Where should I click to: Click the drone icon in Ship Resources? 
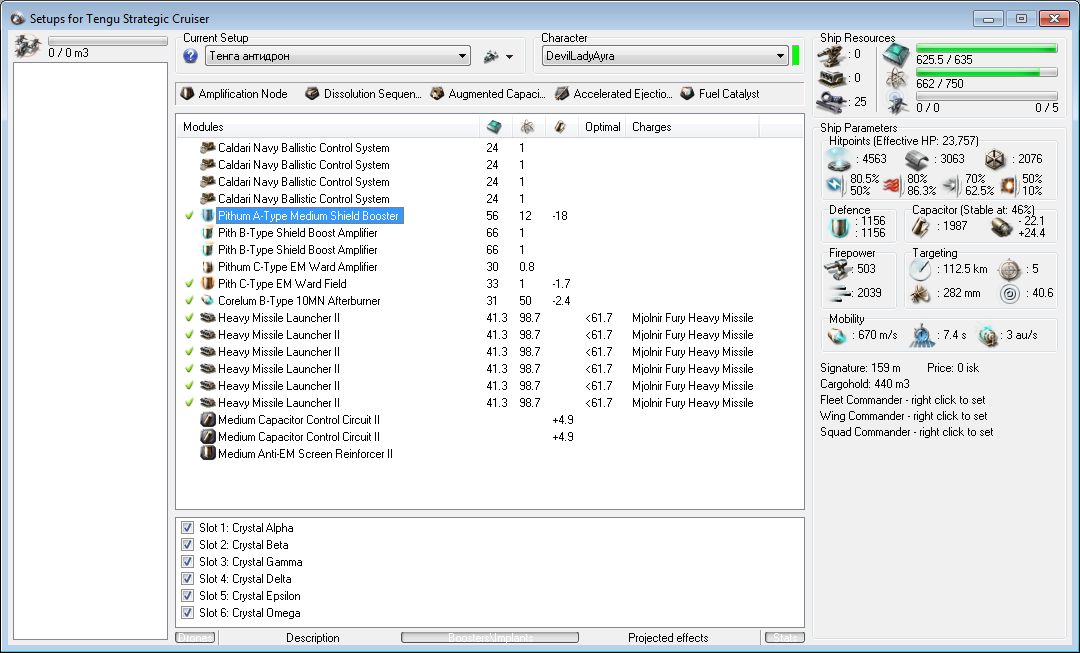click(x=896, y=103)
